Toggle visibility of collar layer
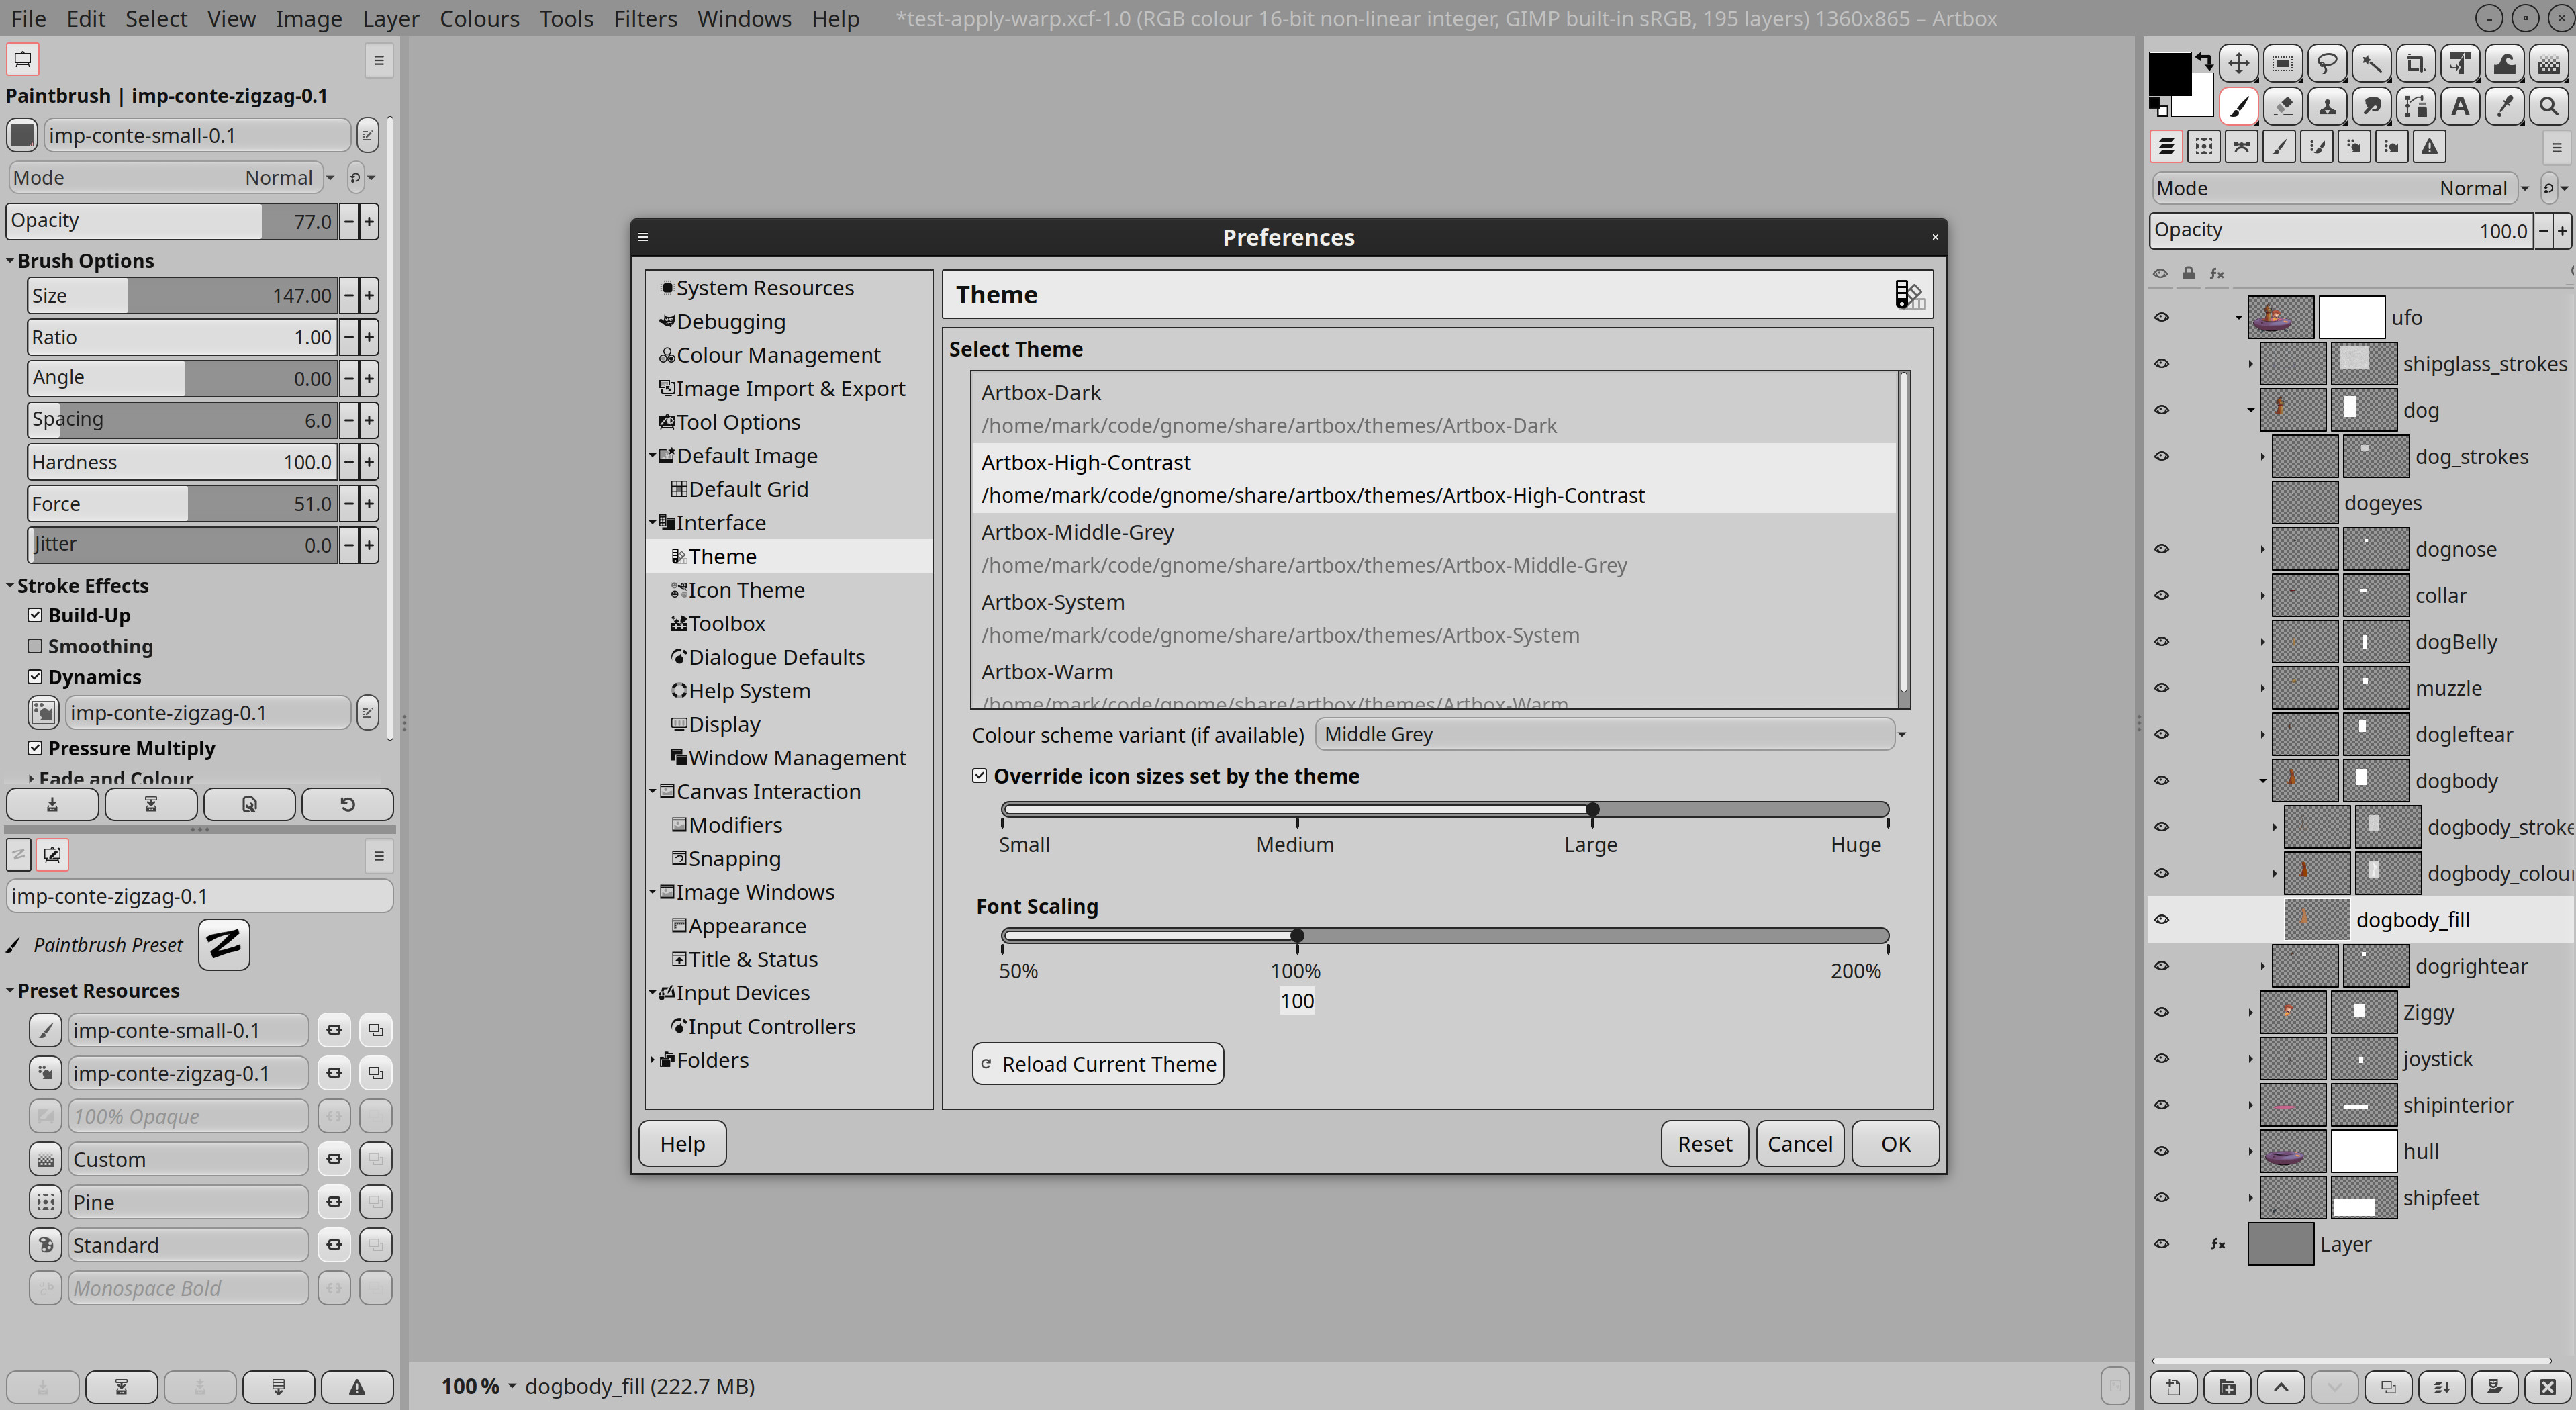 2163,596
